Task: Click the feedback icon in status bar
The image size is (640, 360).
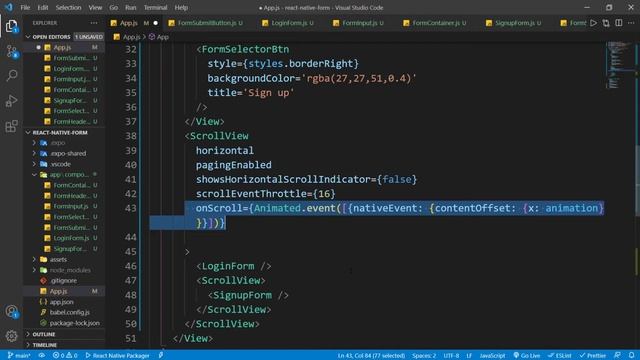Action: 618,356
